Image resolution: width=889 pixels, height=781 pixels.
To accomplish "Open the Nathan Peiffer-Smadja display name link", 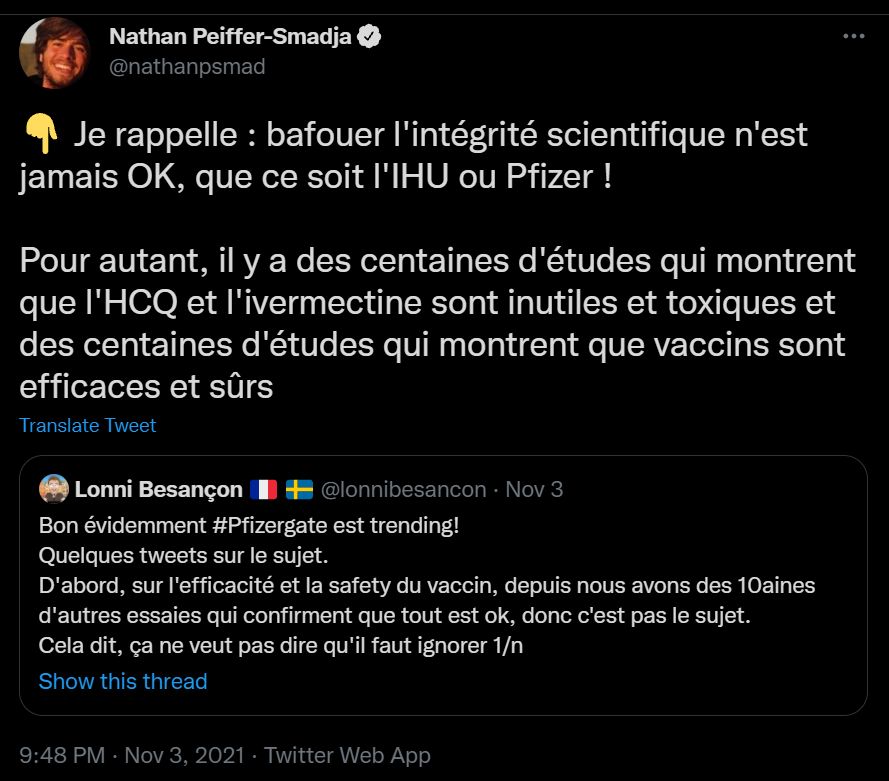I will pyautogui.click(x=232, y=38).
